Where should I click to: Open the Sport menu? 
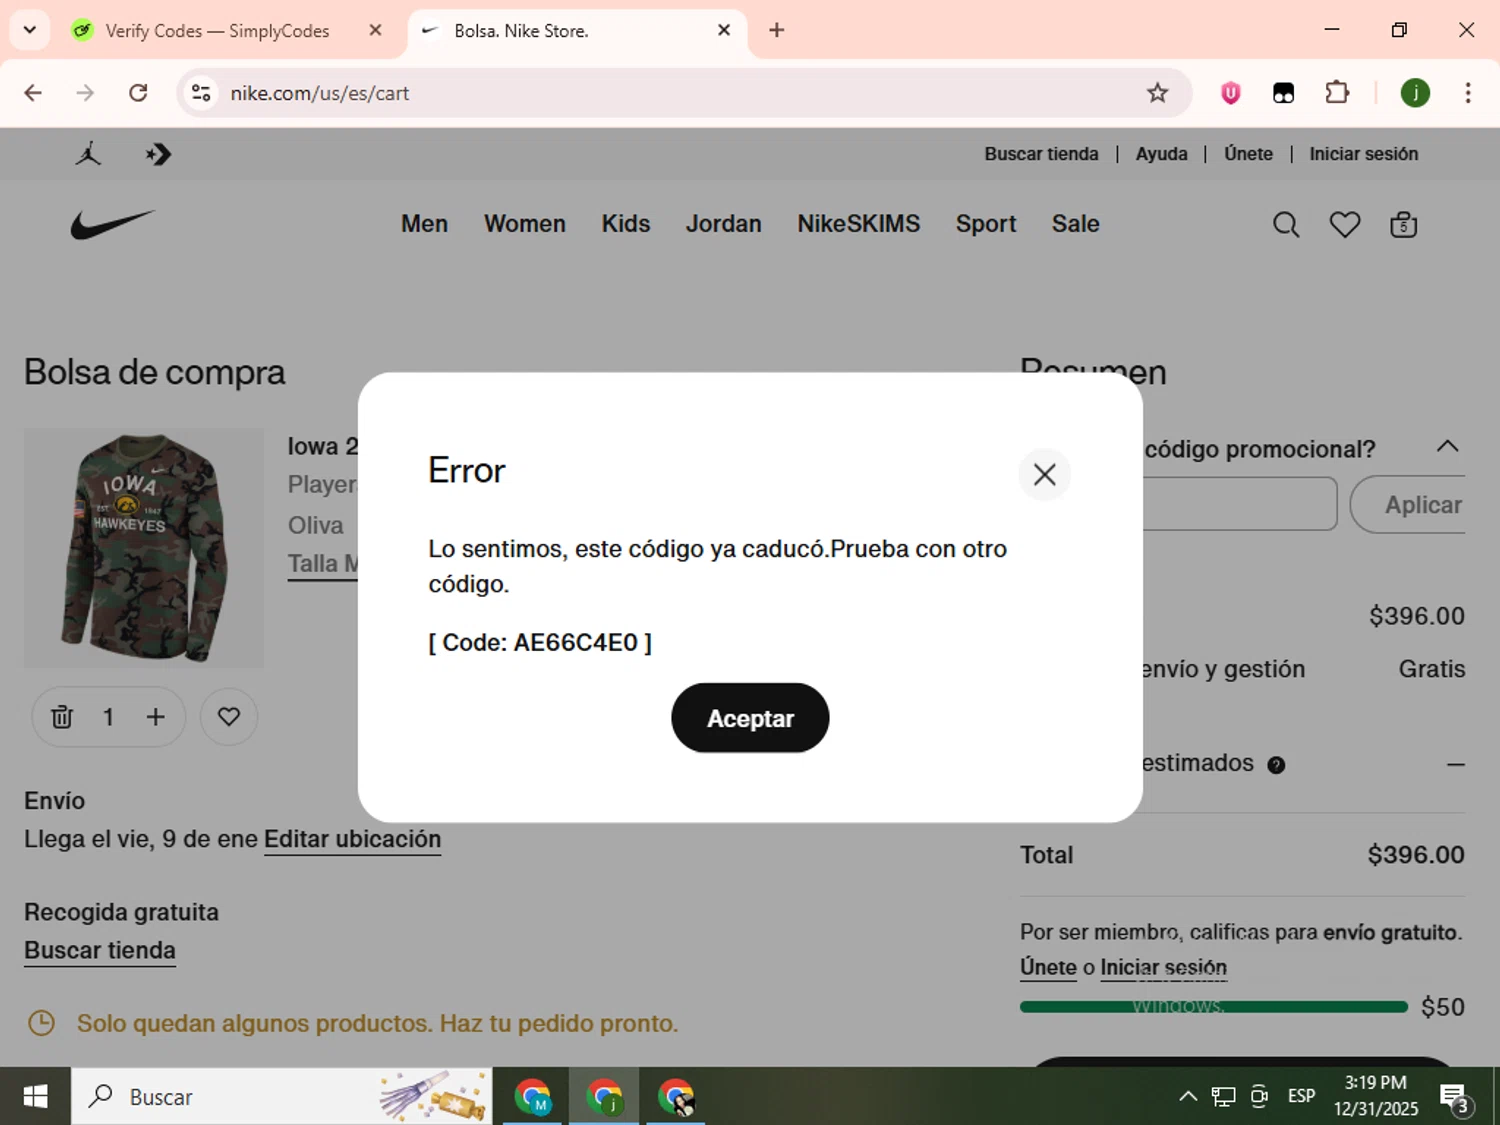point(986,224)
